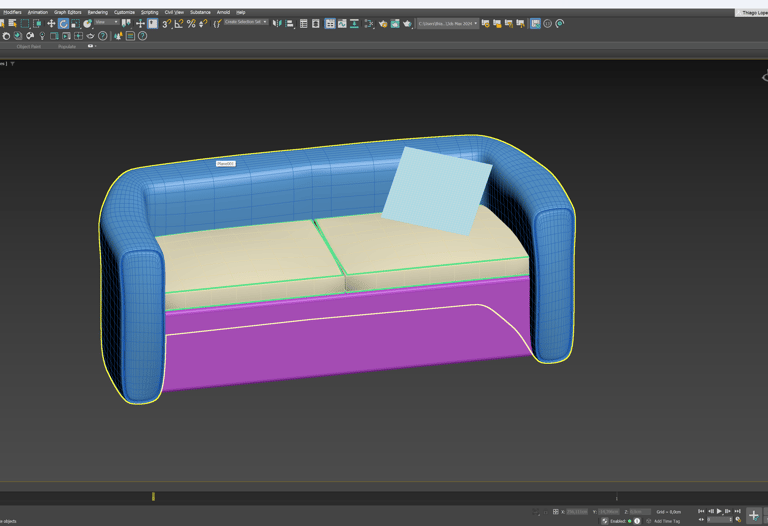This screenshot has height=526, width=768.
Task: Activate the Select and Rotate tool
Action: (x=63, y=23)
